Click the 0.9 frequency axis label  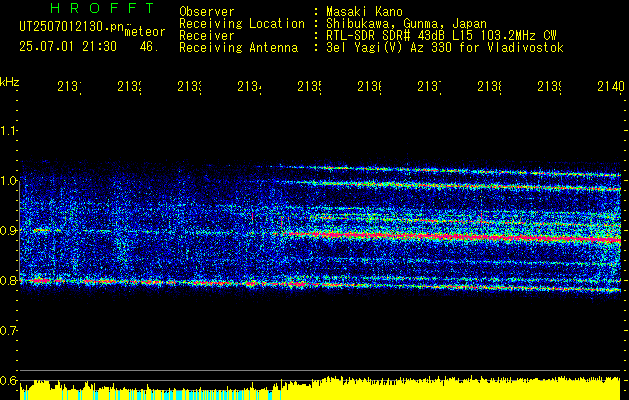(8, 231)
